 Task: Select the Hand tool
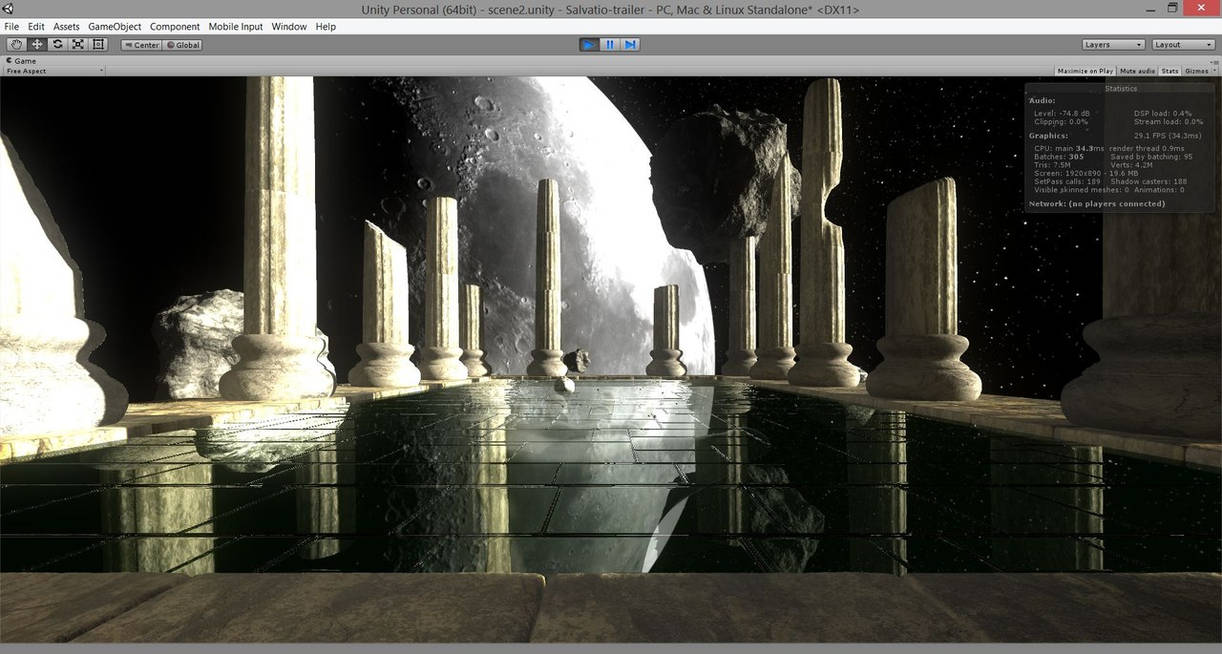(x=16, y=44)
